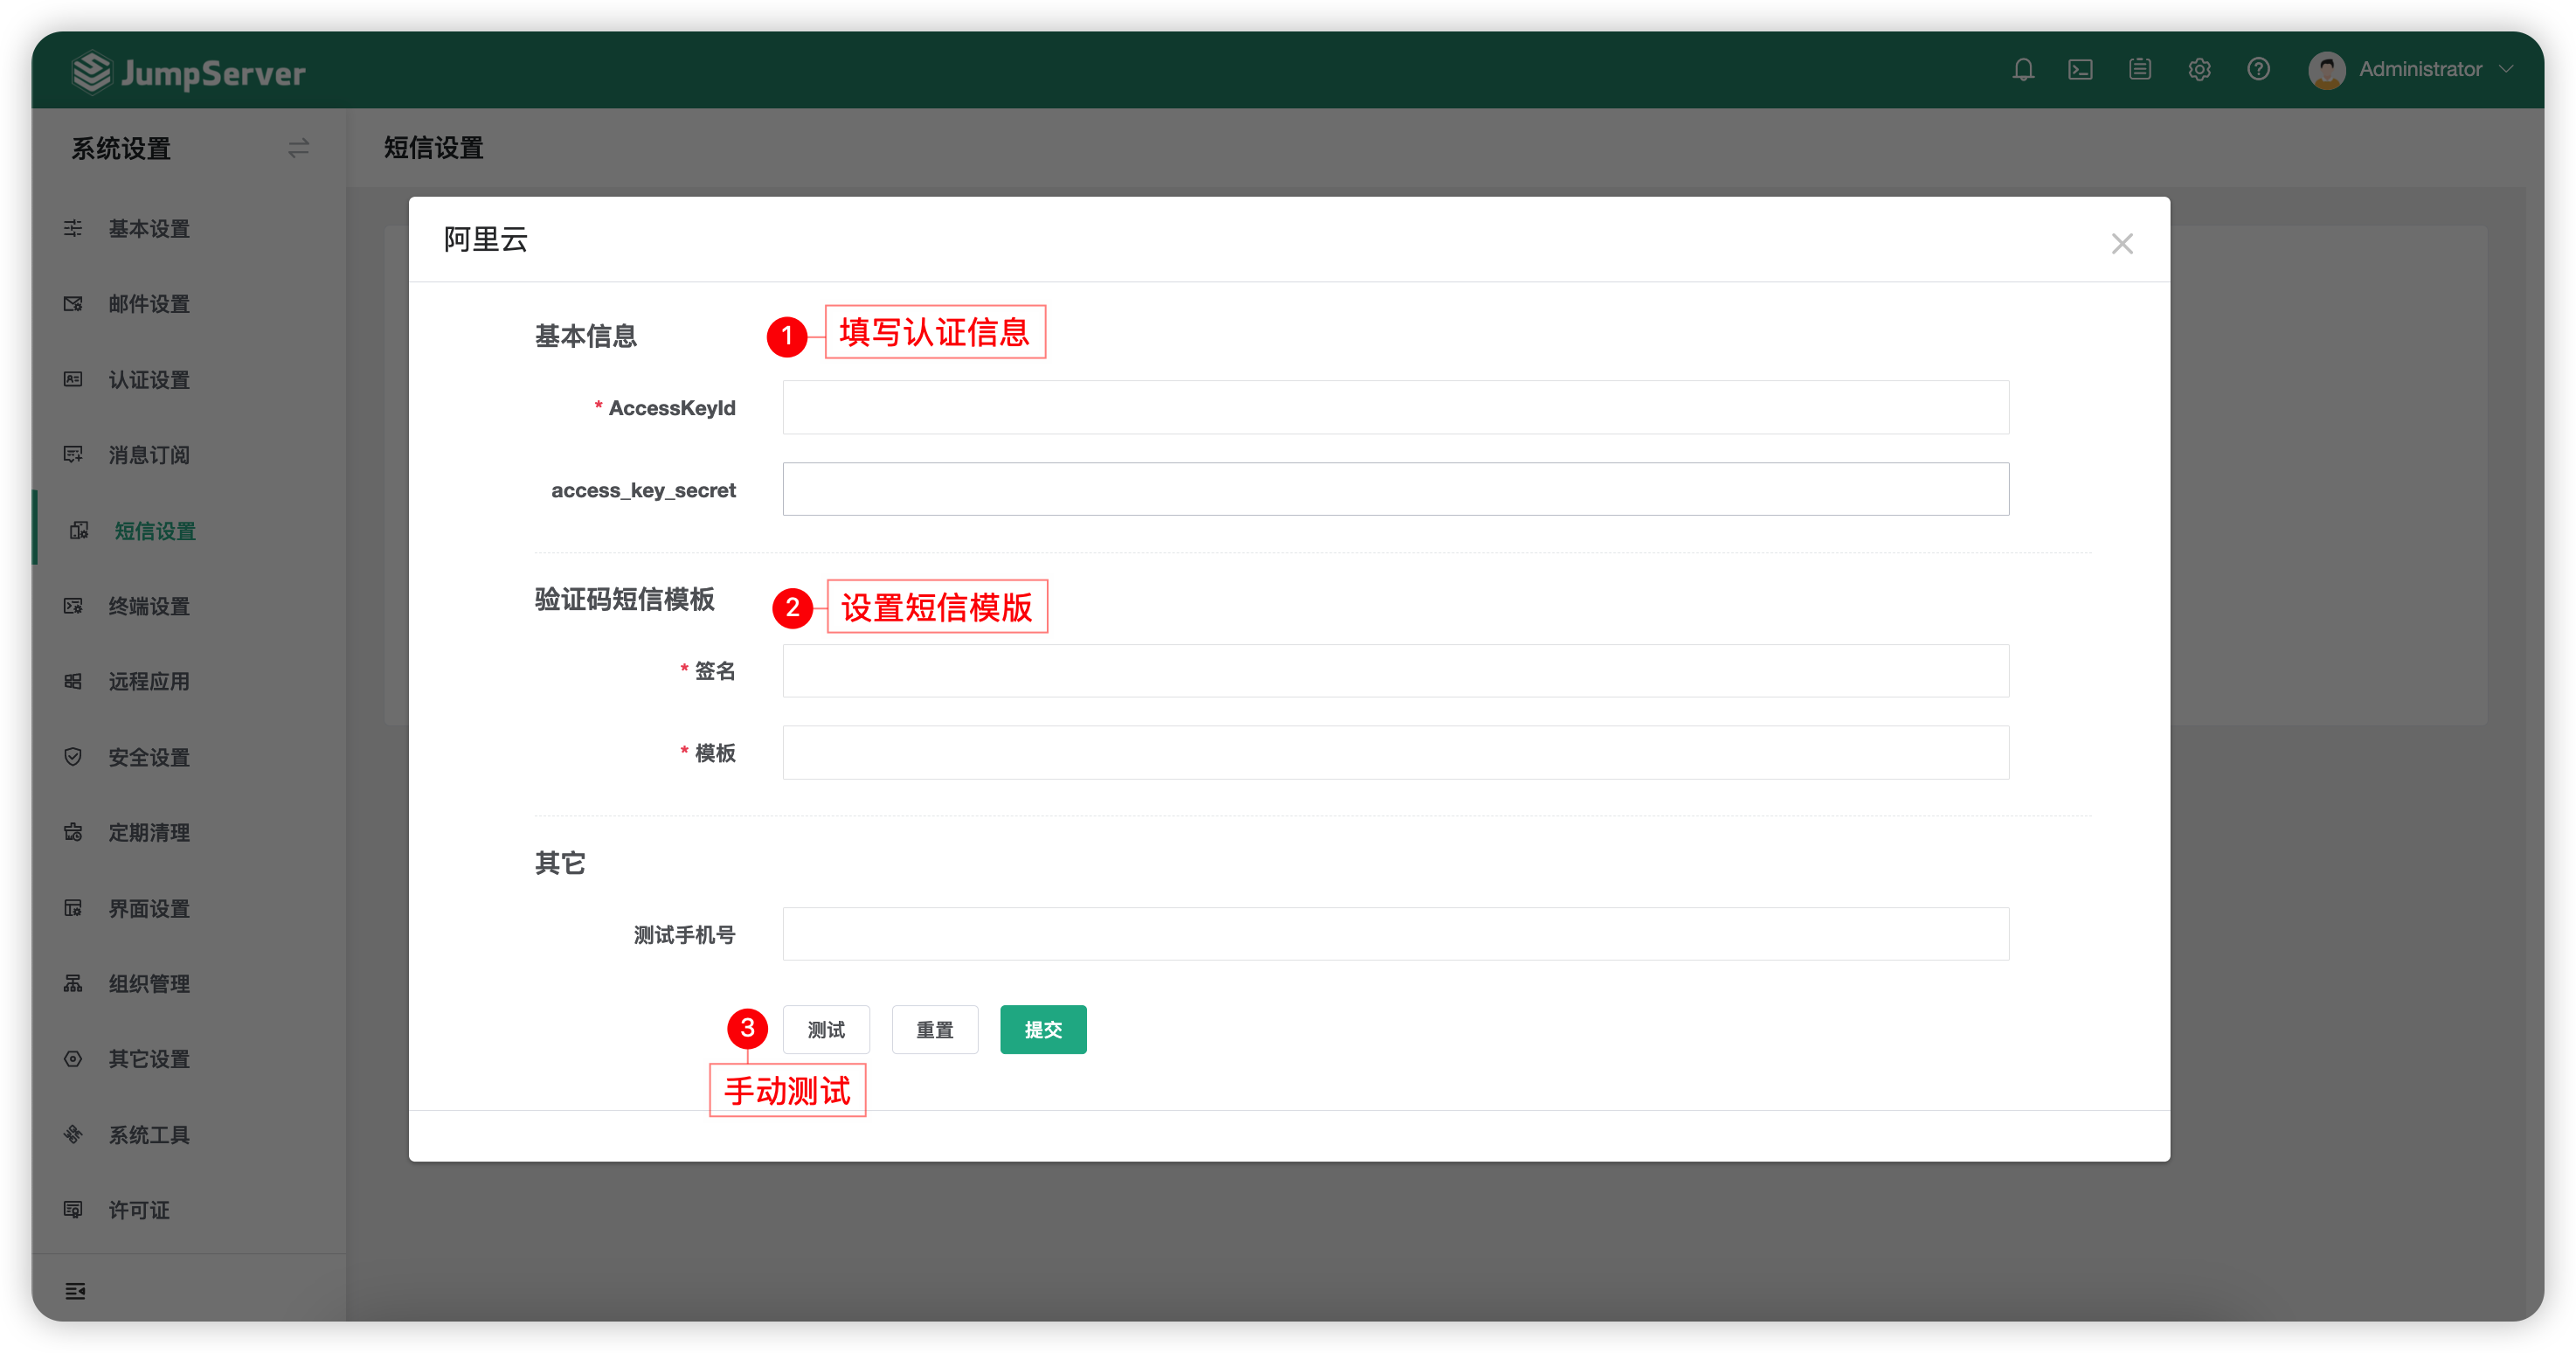Open the help question mark icon
This screenshot has height=1353, width=2576.
pyautogui.click(x=2258, y=69)
